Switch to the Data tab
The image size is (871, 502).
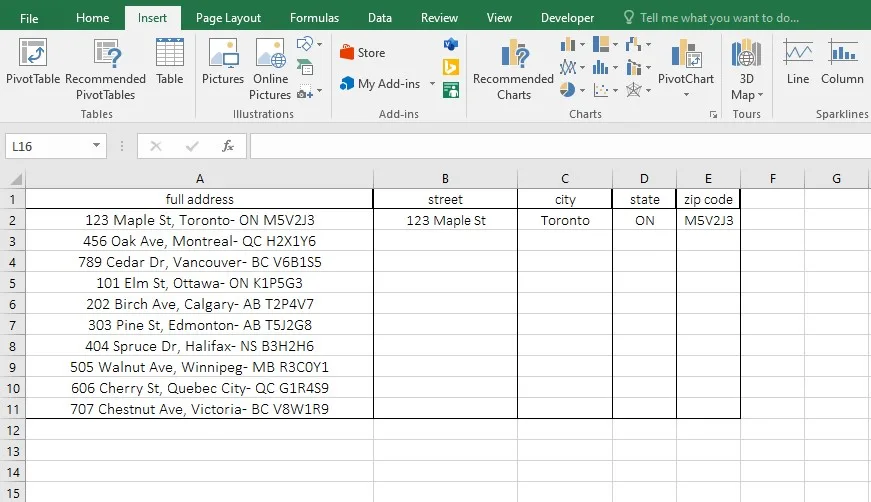[380, 18]
